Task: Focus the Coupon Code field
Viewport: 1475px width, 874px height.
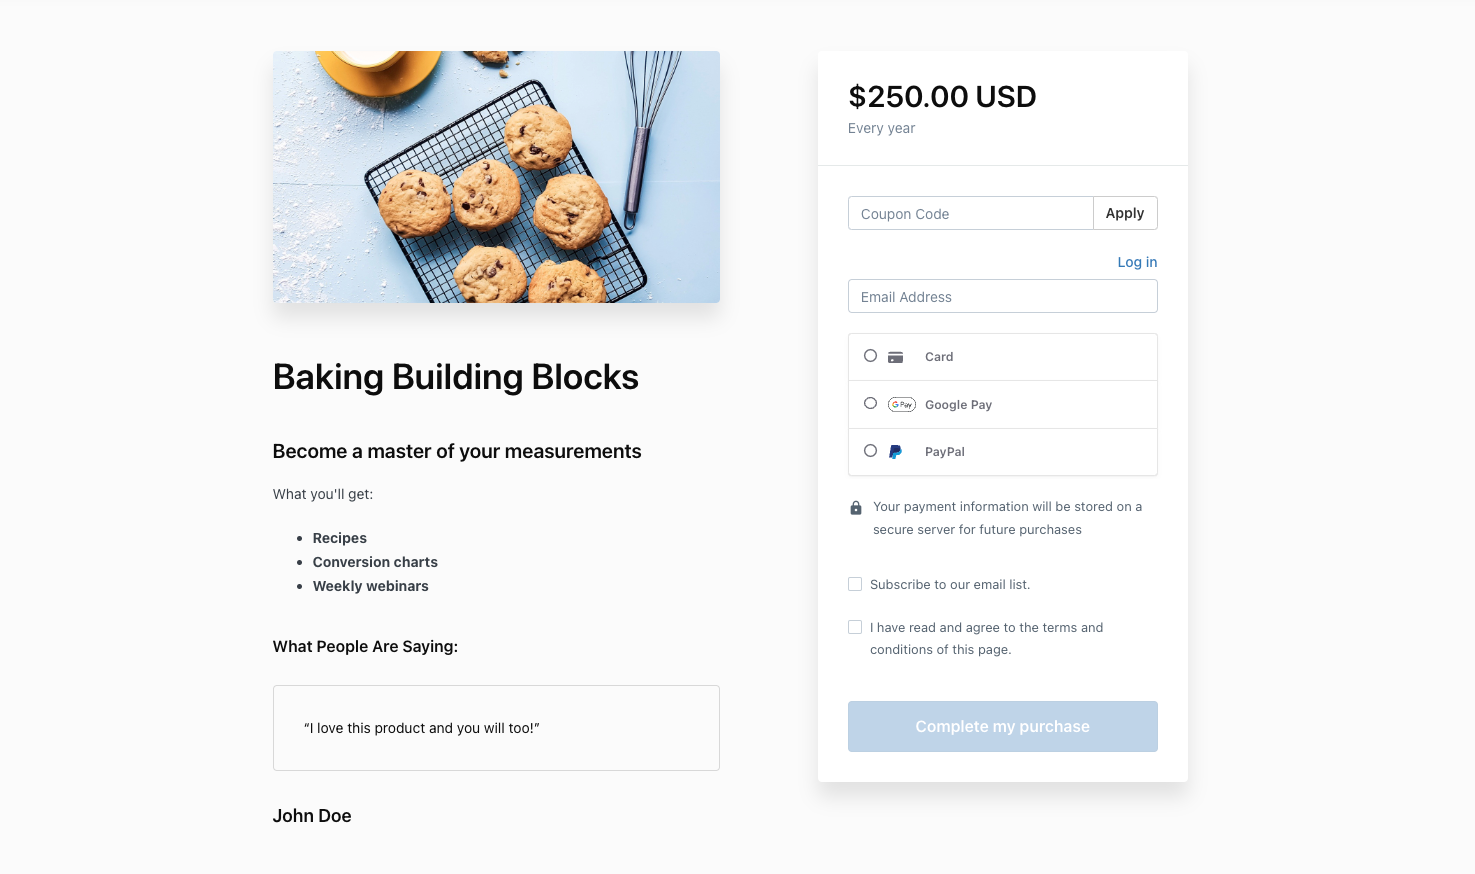Action: tap(971, 213)
